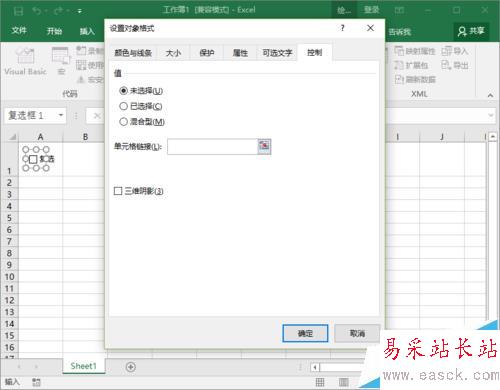500x390 pixels.
Task: Switch to Page Layout view icon in status bar
Action: (x=343, y=382)
